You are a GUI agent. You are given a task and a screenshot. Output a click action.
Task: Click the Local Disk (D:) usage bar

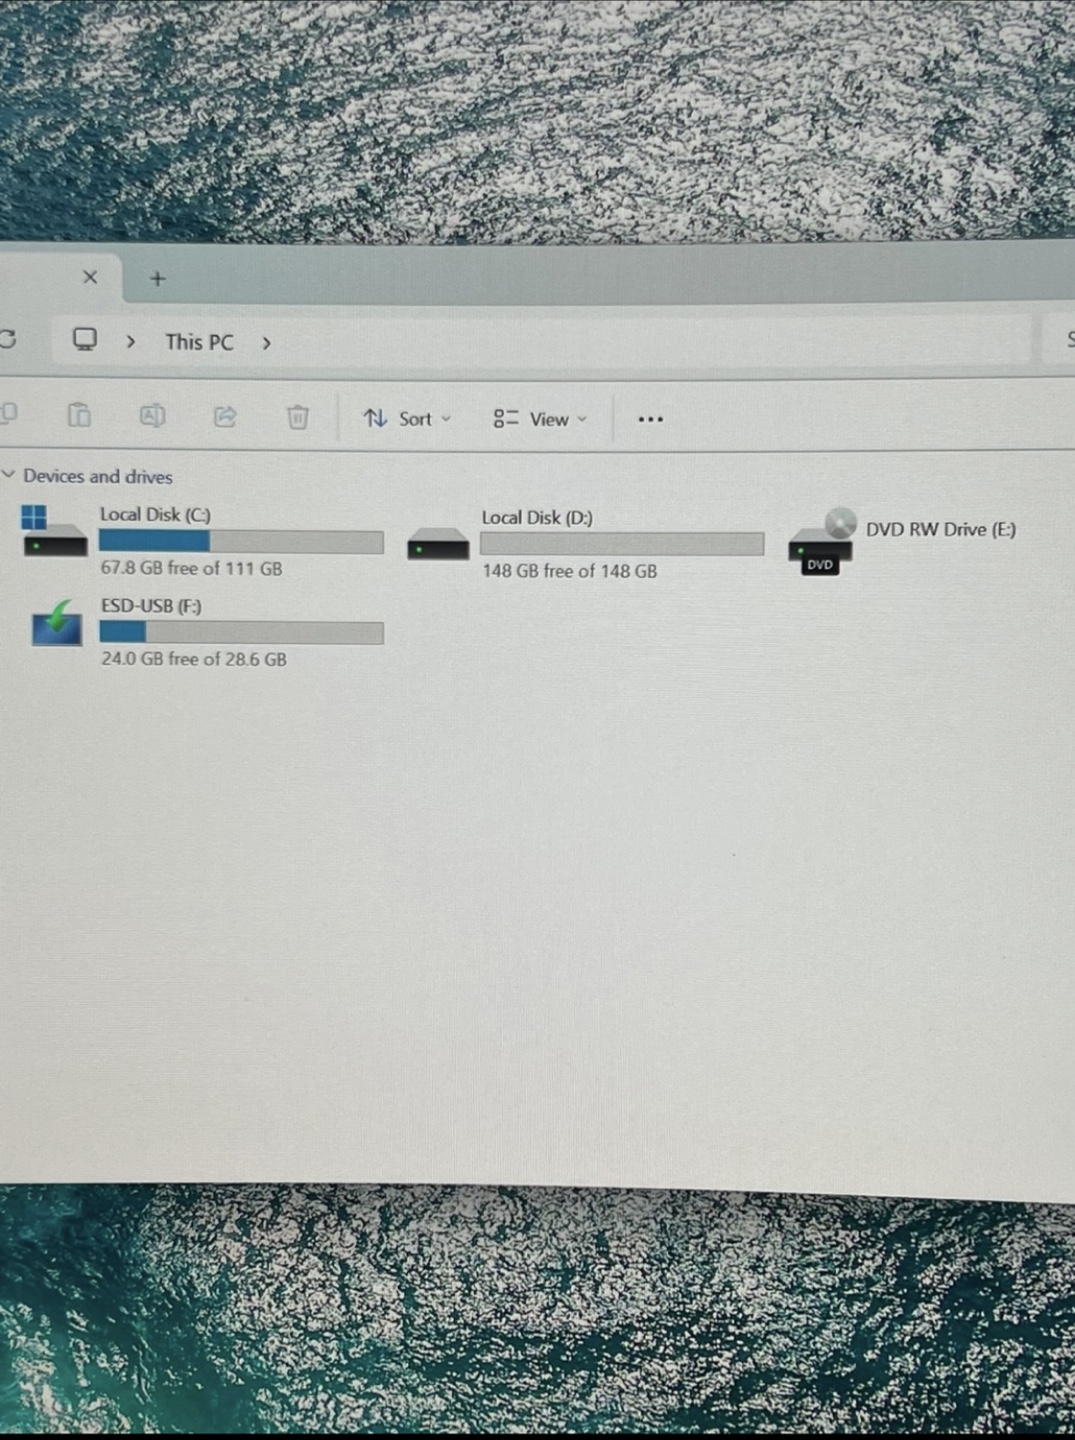[622, 544]
